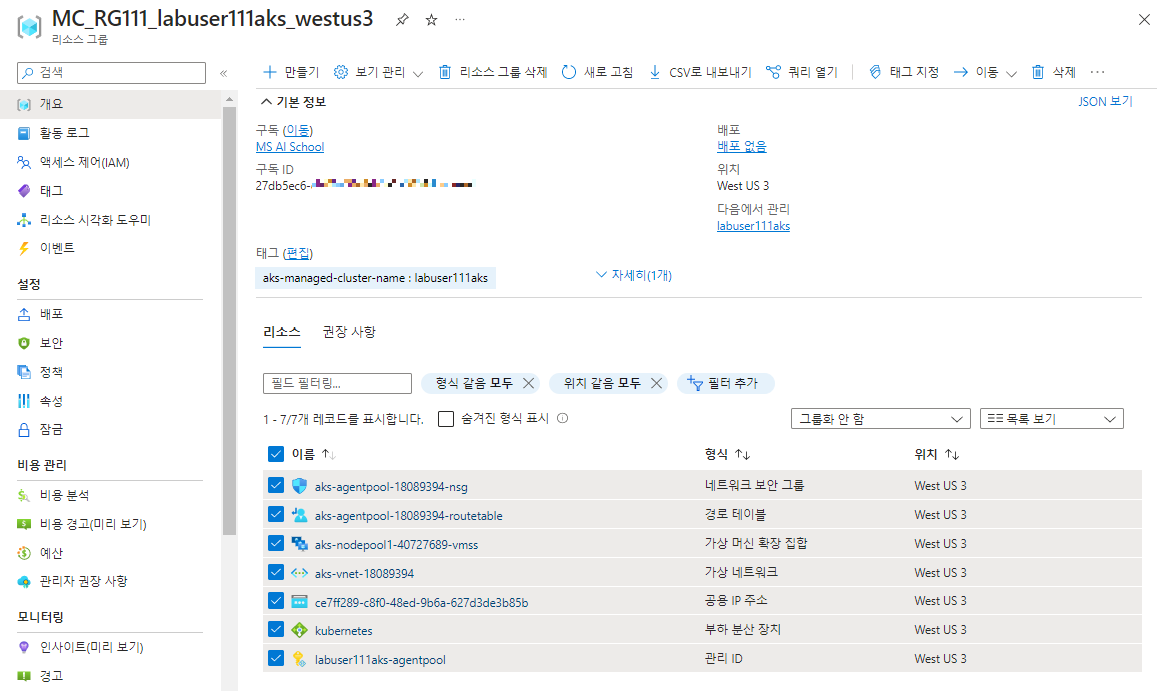
Task: Expand 자세히(1개) tags
Action: pyautogui.click(x=634, y=275)
